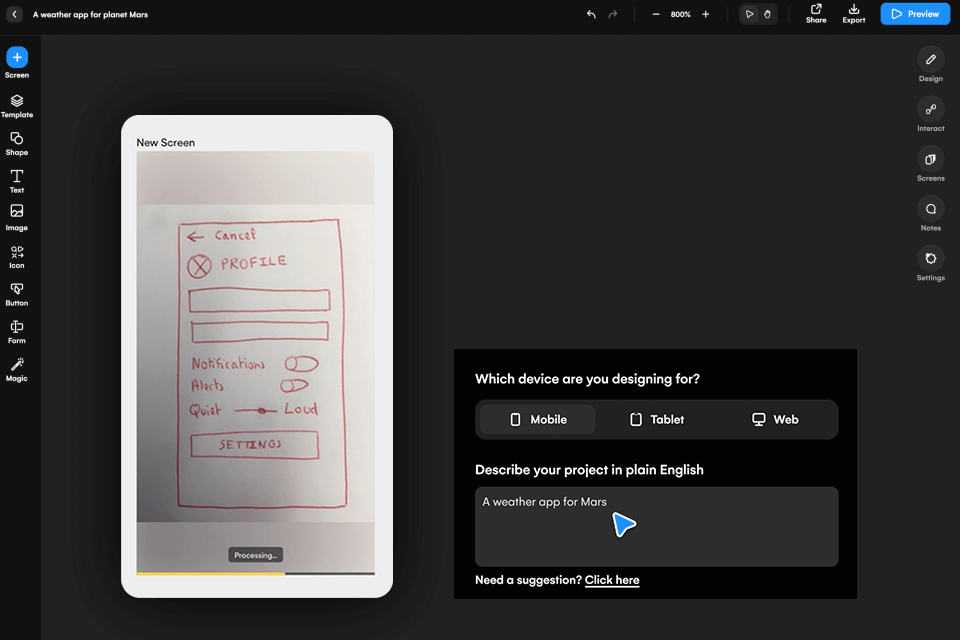Choose Mobile as the device
This screenshot has height=640, width=960.
[x=538, y=420]
